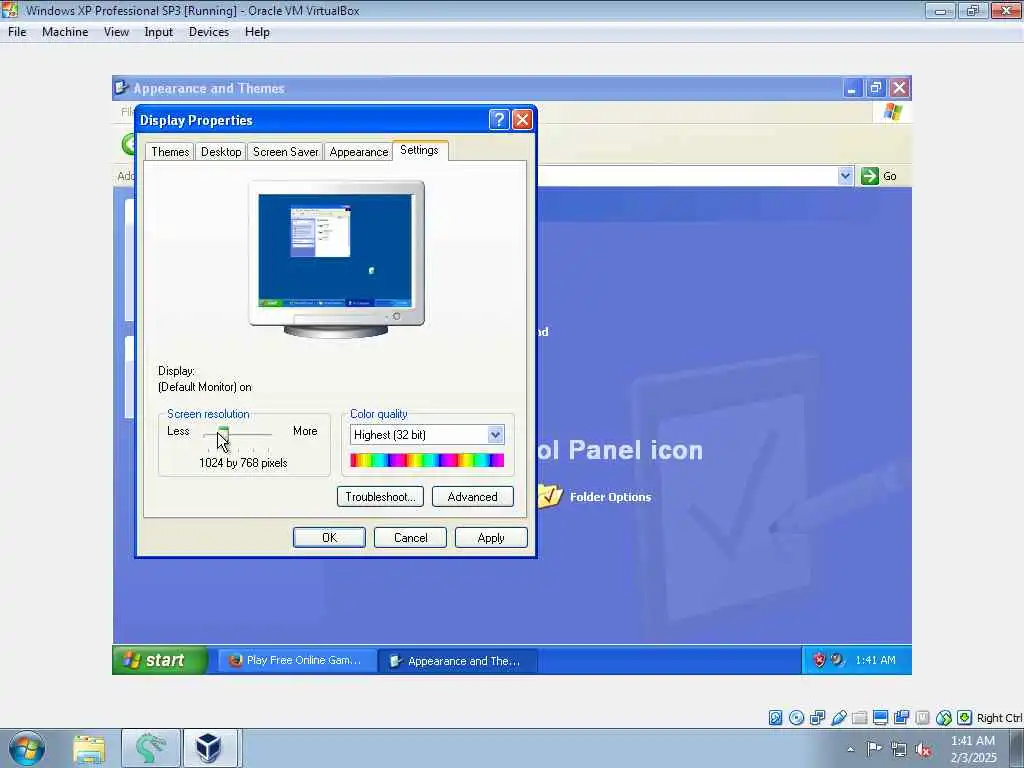1024x768 pixels.
Task: Click the XP start button
Action: coord(160,660)
